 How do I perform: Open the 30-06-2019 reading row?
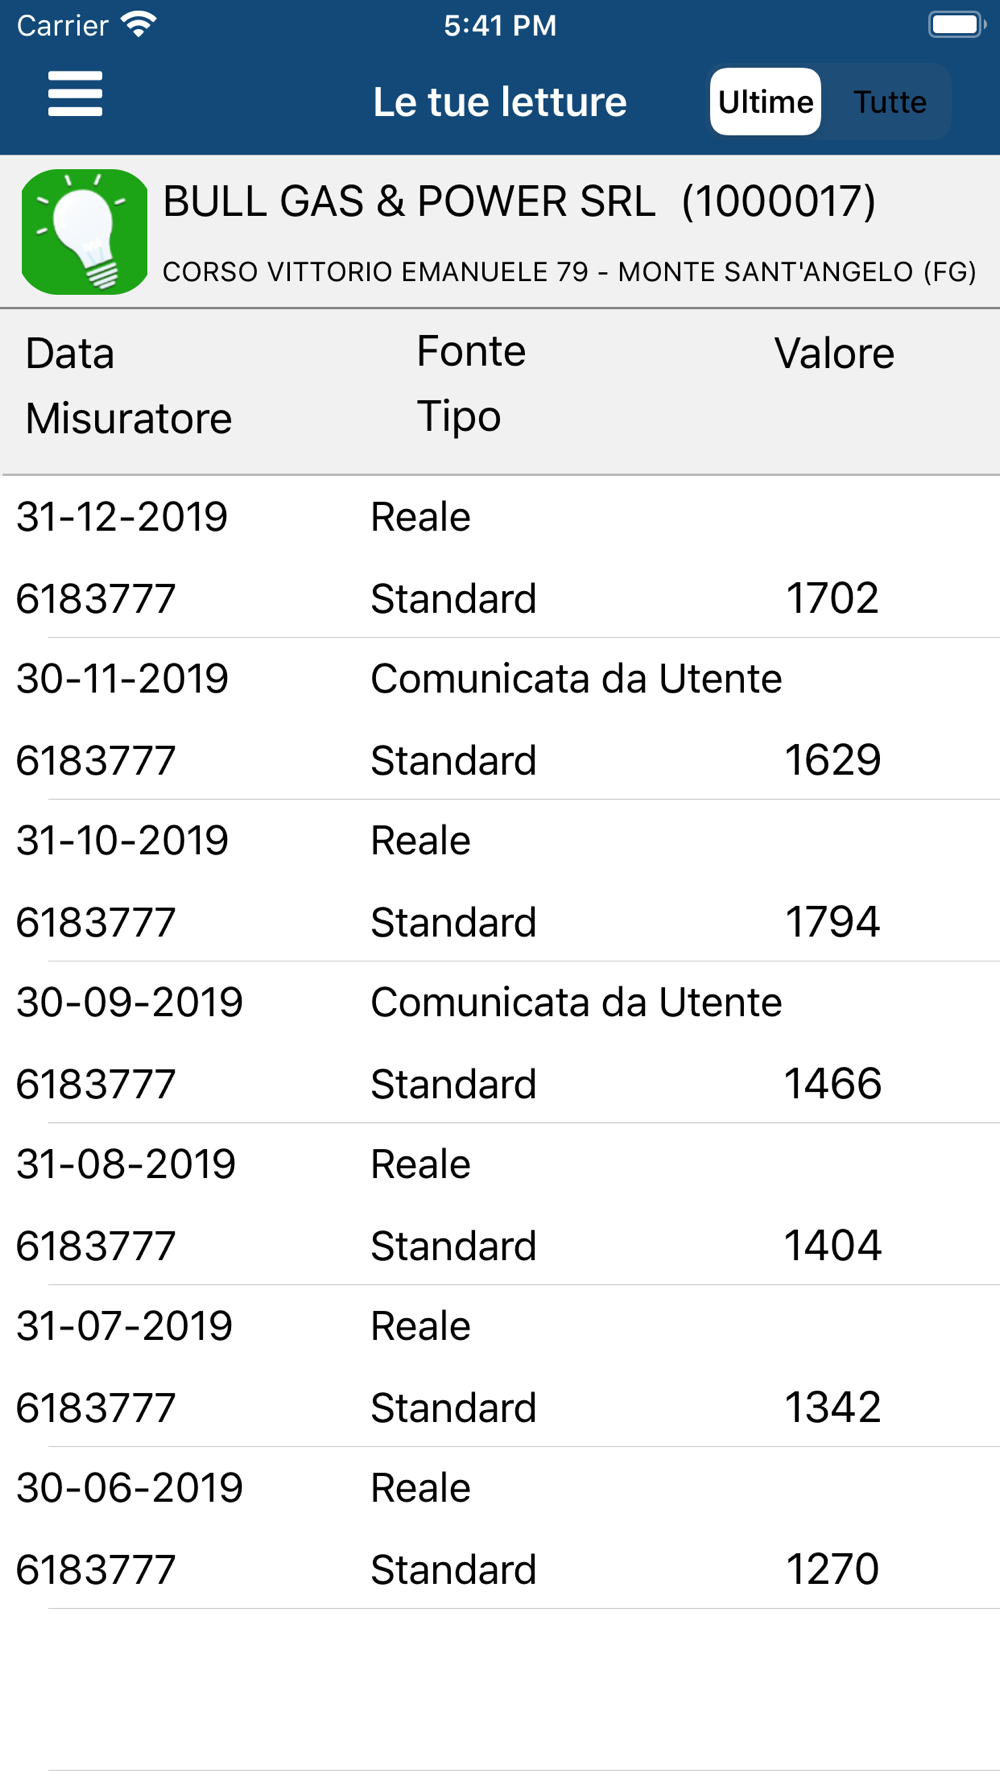500,1529
